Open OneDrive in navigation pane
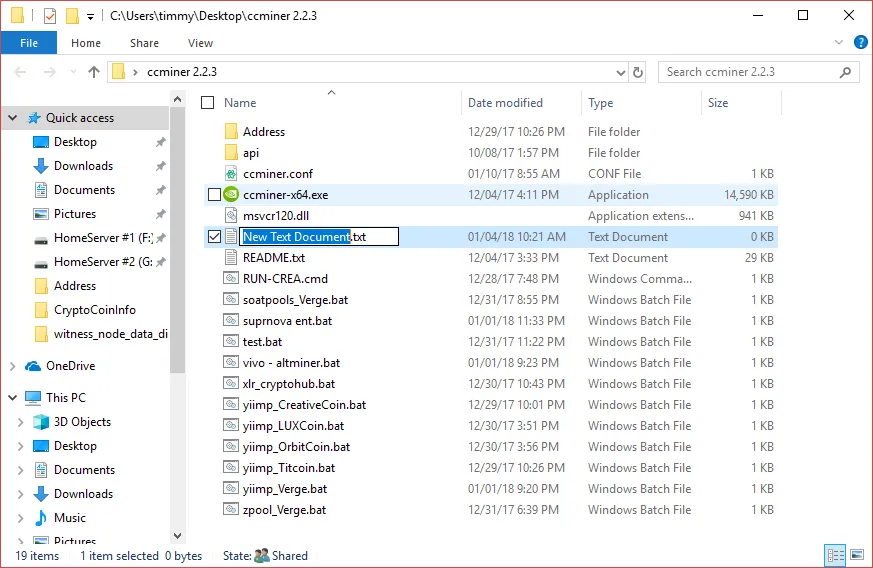 point(71,366)
